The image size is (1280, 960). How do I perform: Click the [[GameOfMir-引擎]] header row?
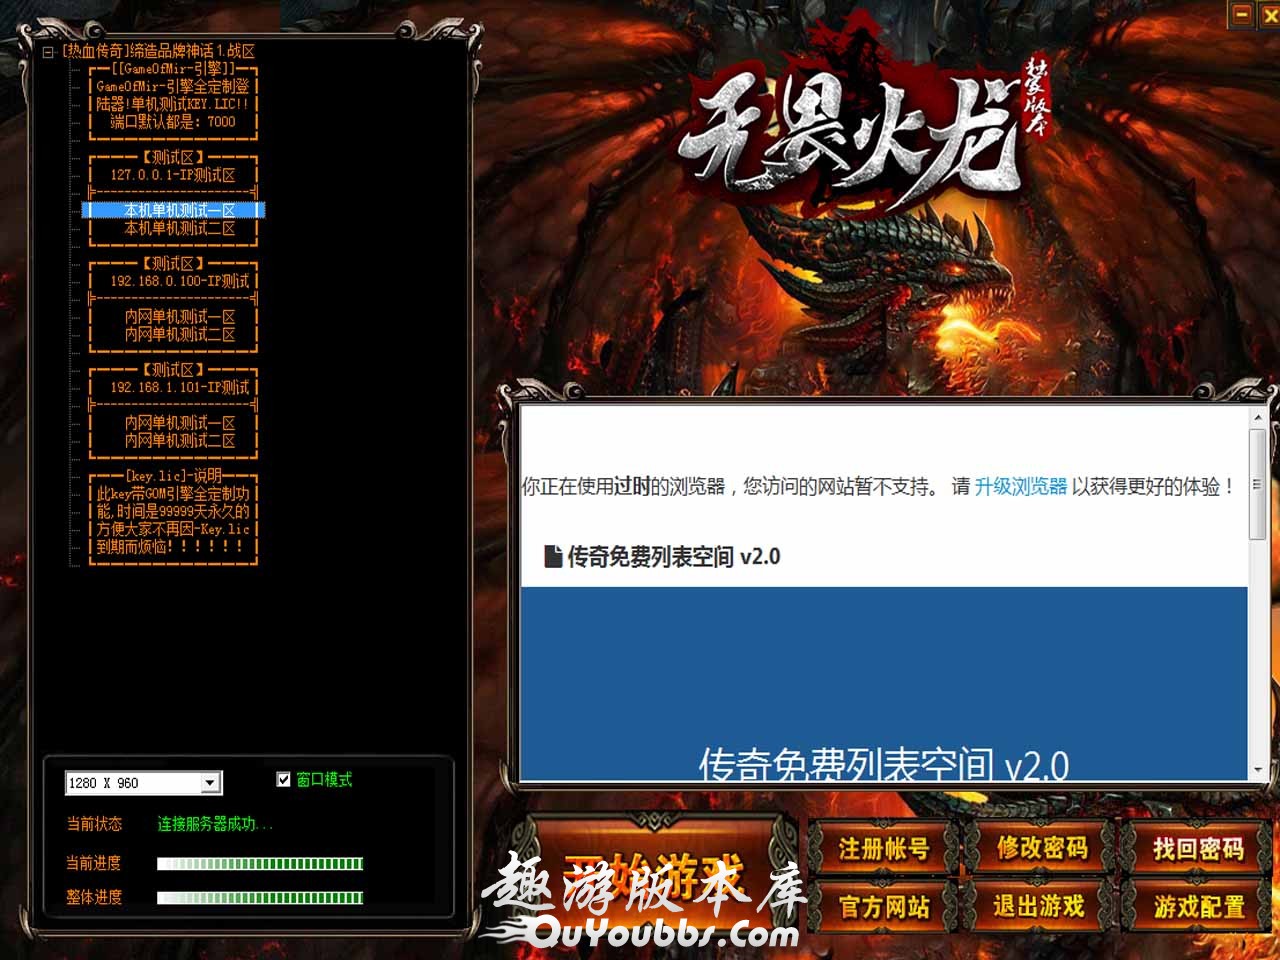[173, 69]
